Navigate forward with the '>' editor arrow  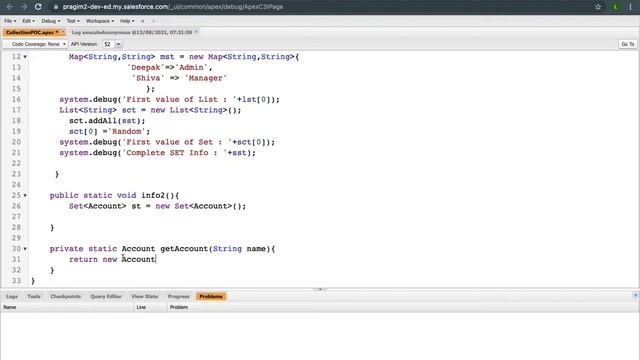153,21
